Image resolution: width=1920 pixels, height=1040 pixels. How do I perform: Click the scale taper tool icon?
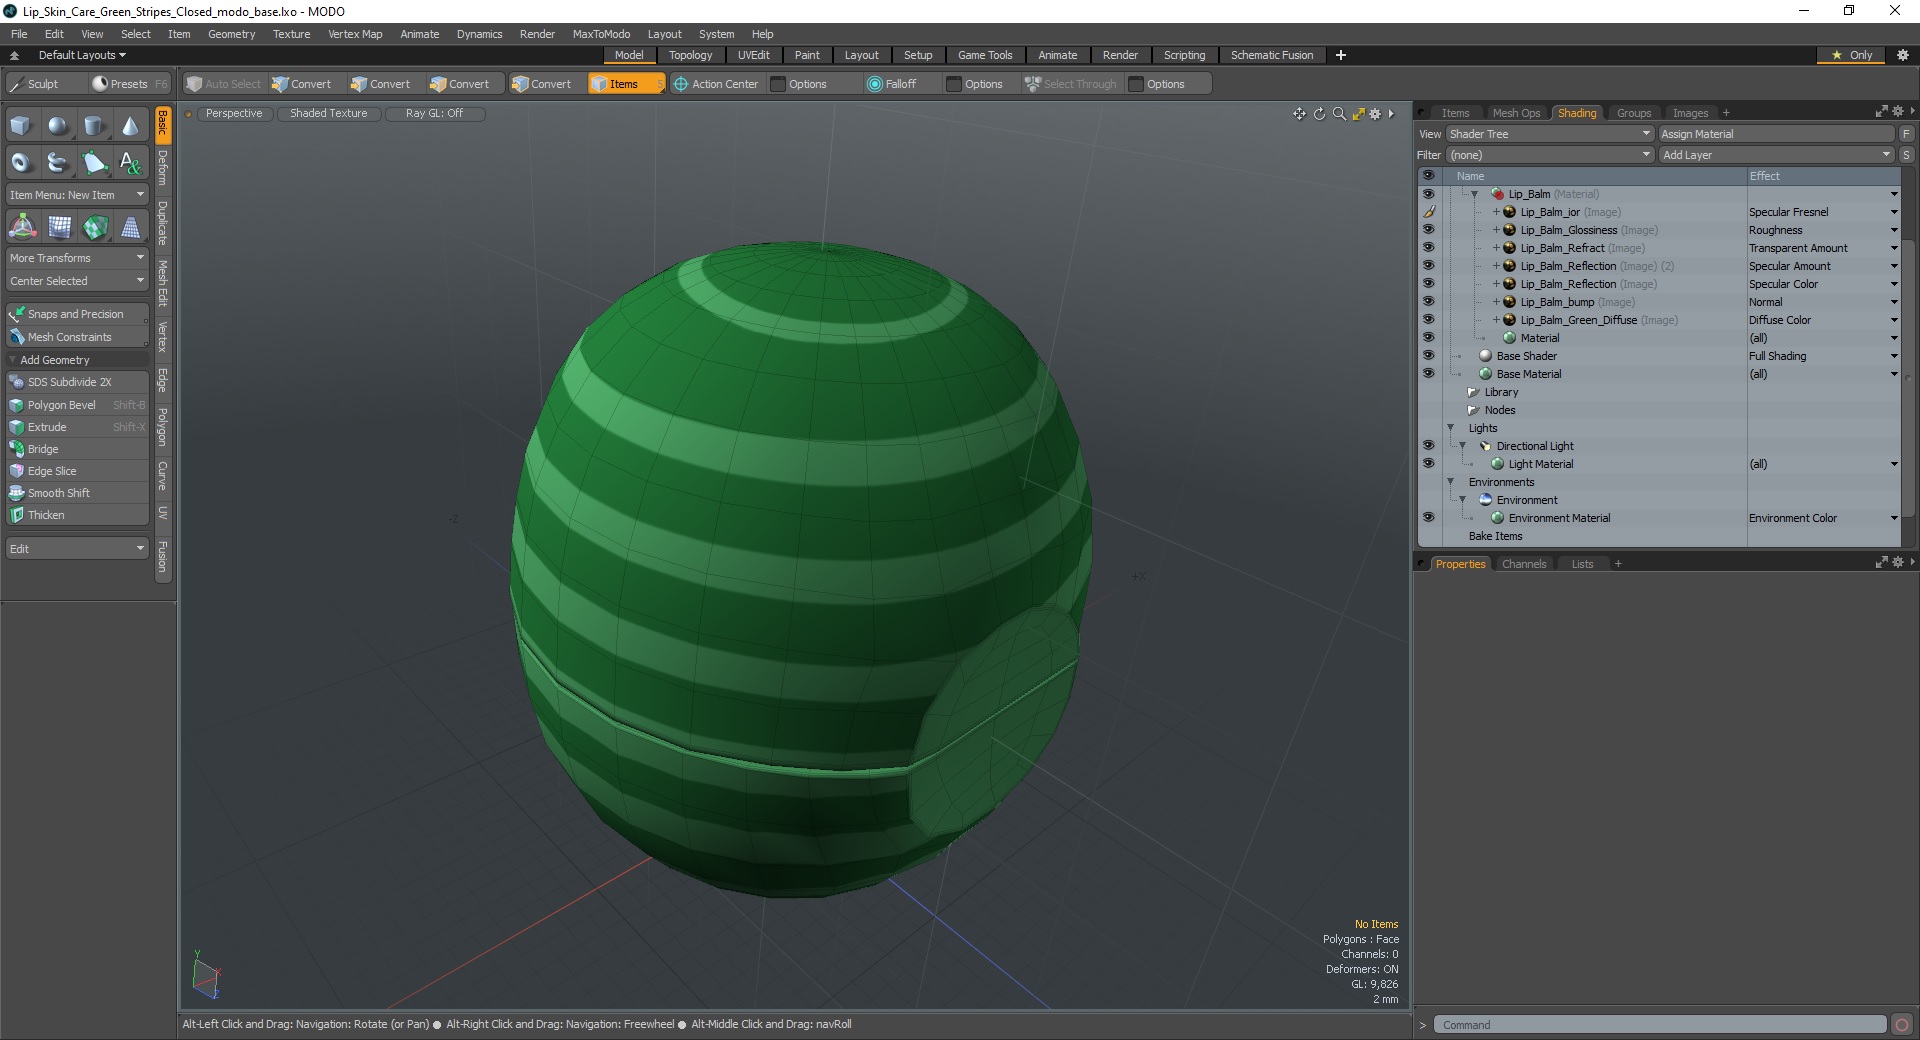point(131,228)
